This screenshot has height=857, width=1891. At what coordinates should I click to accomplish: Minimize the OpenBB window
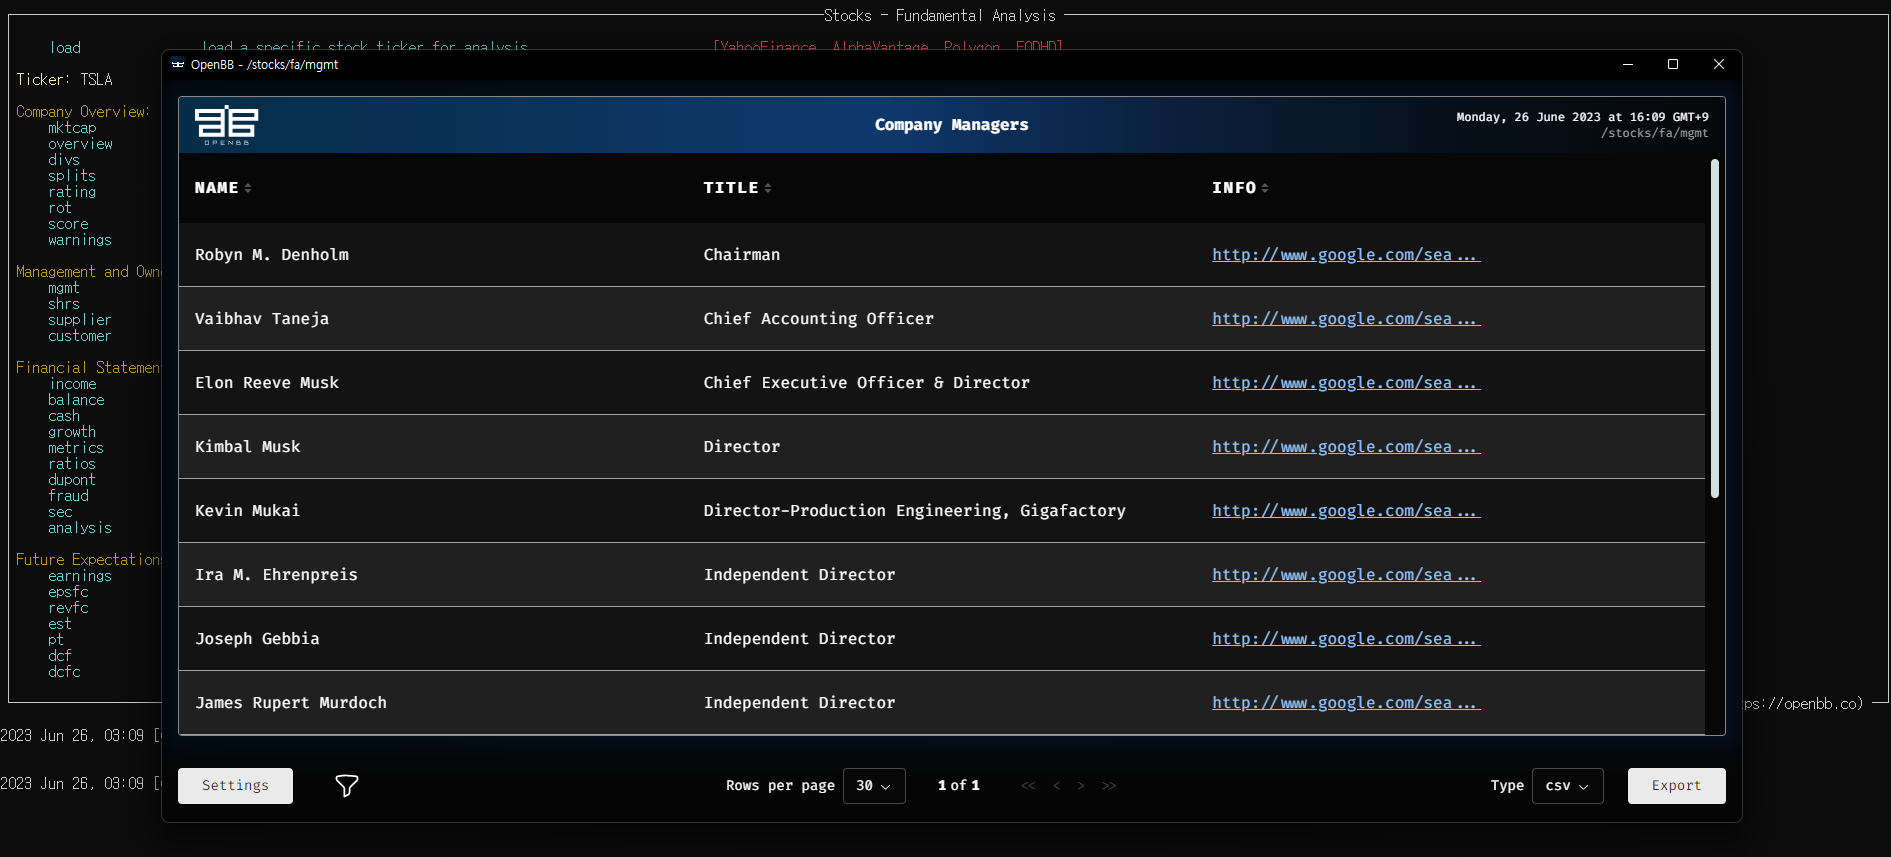pos(1628,64)
